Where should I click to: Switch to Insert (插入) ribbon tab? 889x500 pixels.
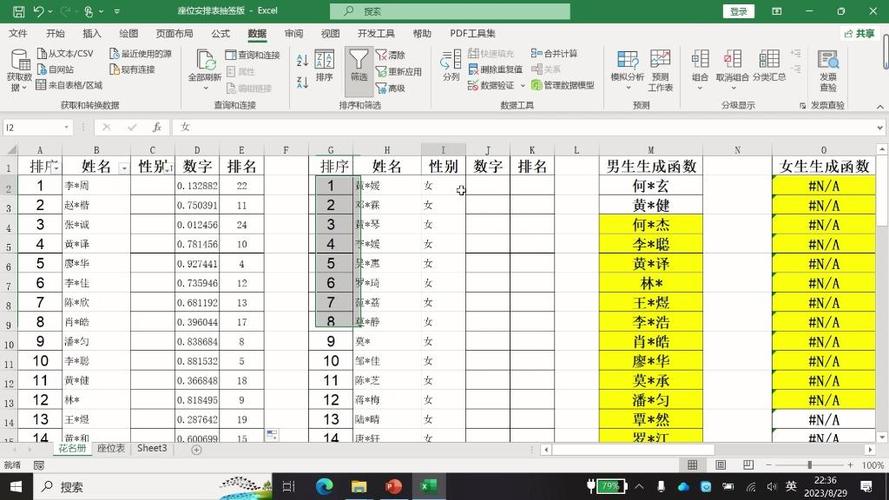pos(92,33)
